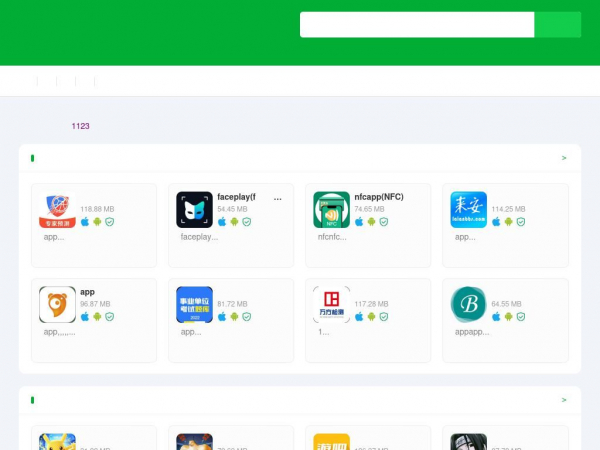
Task: Open the red 万方 app icon
Action: point(331,305)
